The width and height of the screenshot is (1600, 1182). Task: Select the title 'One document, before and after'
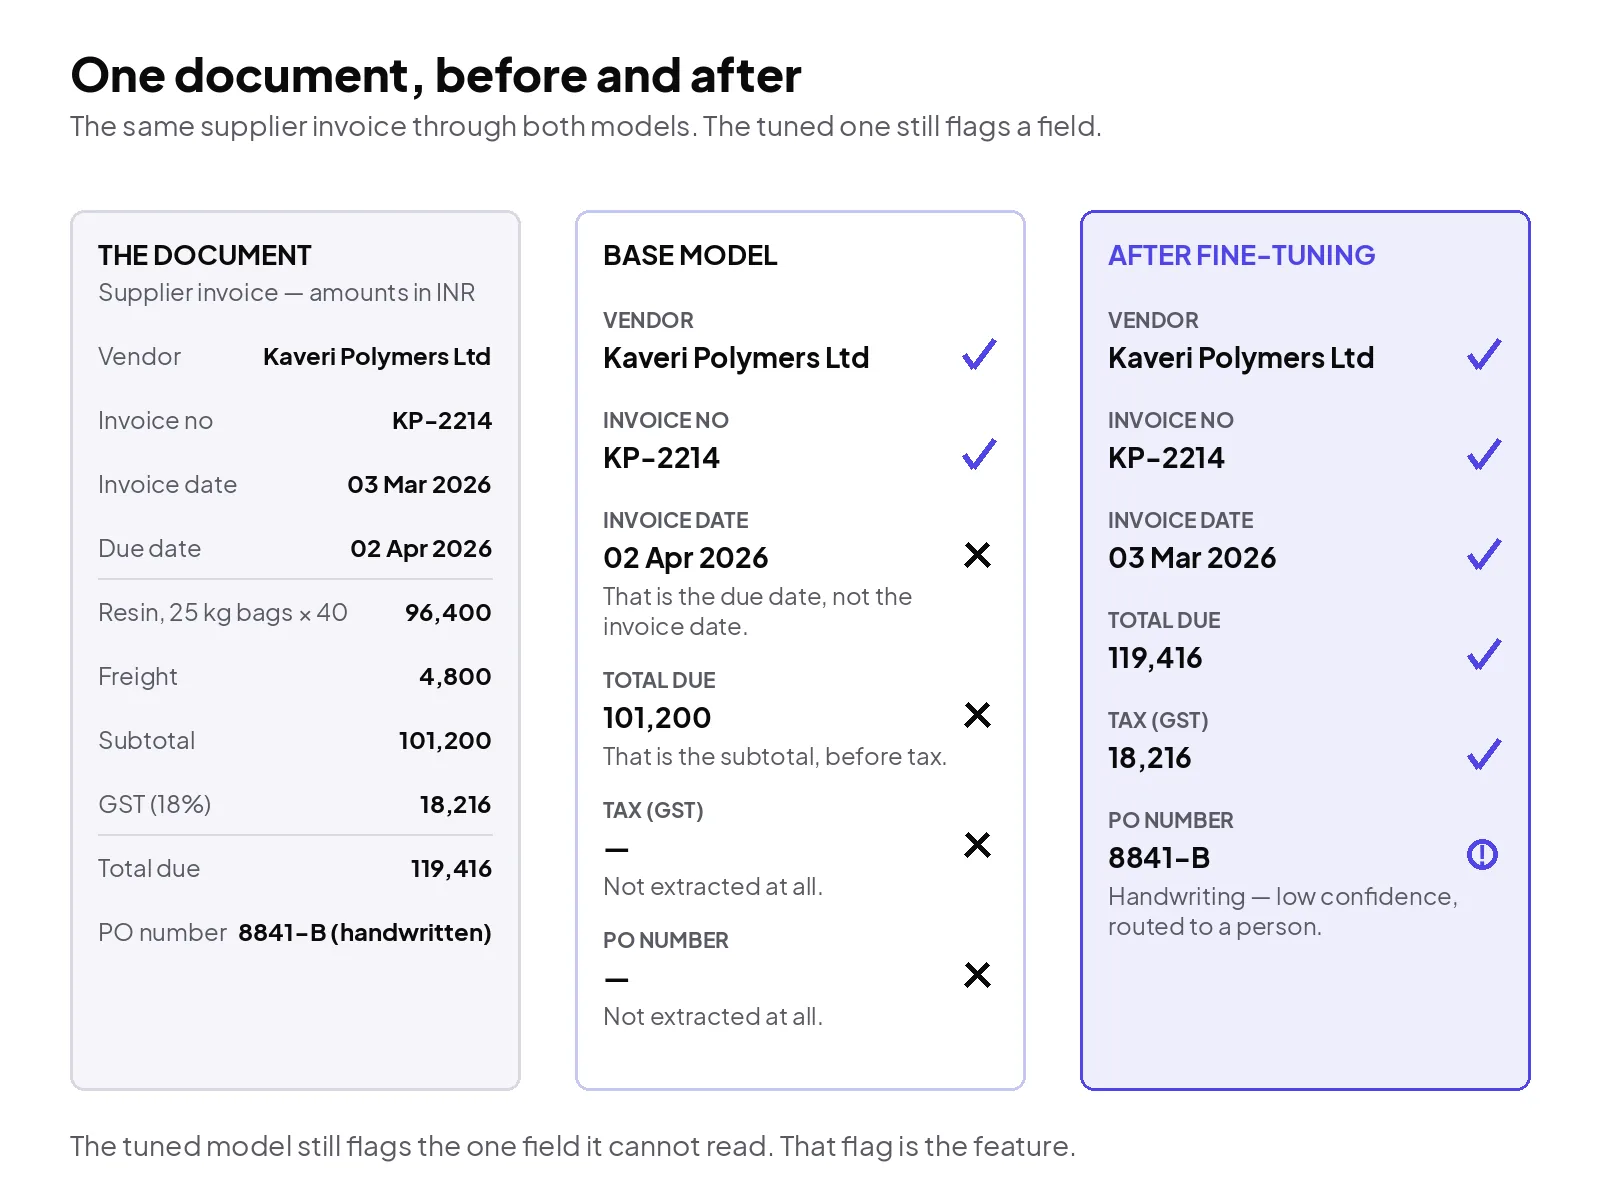pos(436,76)
